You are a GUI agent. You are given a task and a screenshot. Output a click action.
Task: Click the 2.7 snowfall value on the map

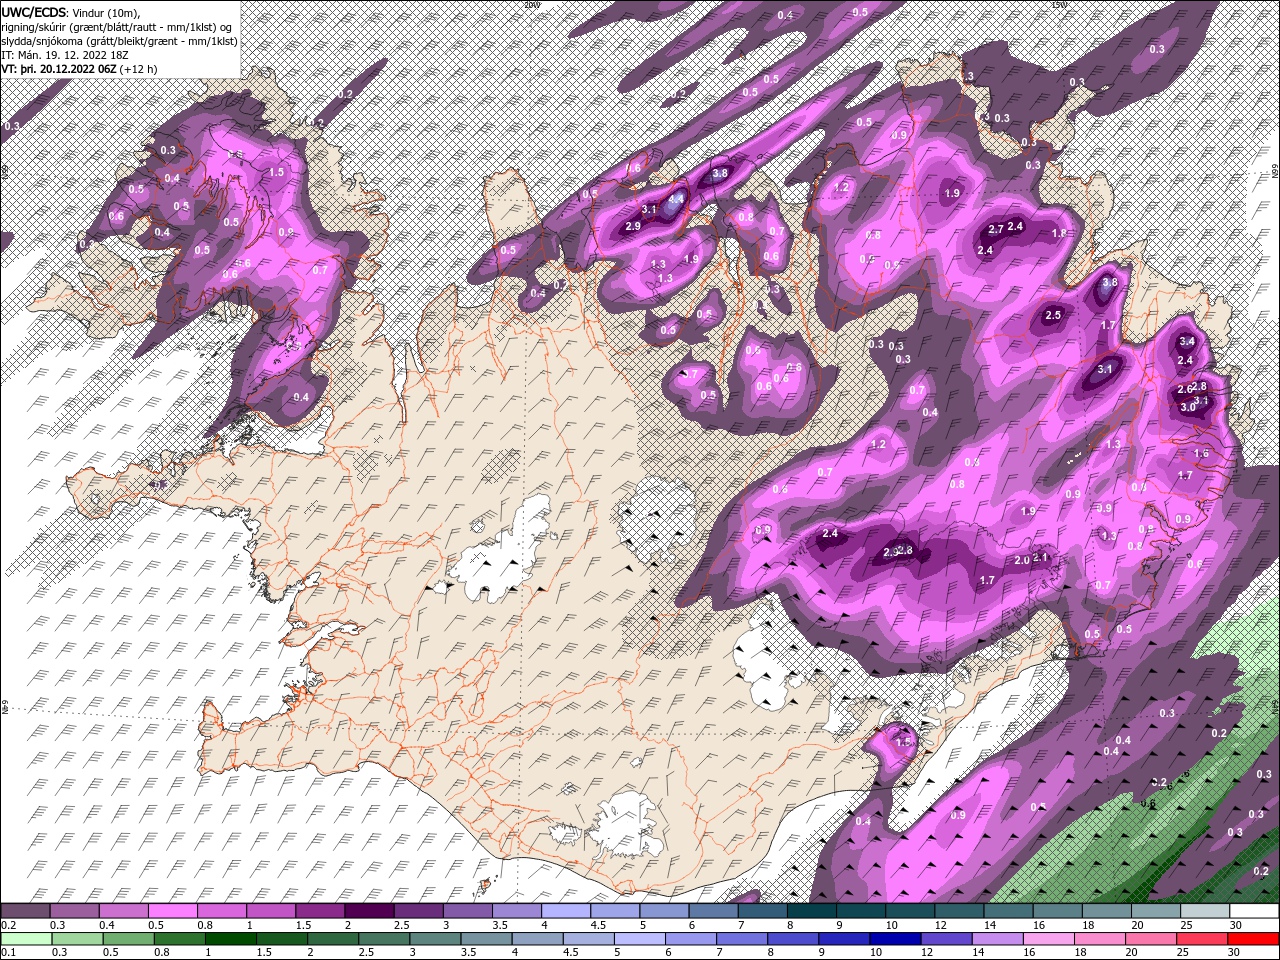click(996, 229)
